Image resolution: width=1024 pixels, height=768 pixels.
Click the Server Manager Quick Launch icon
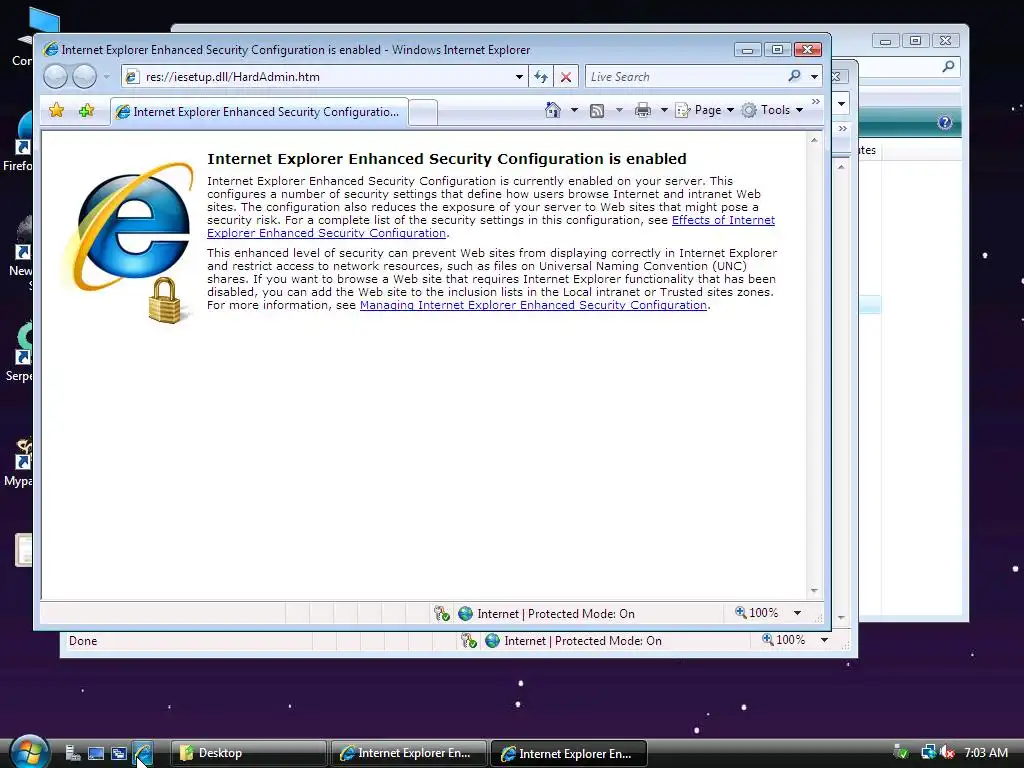73,754
